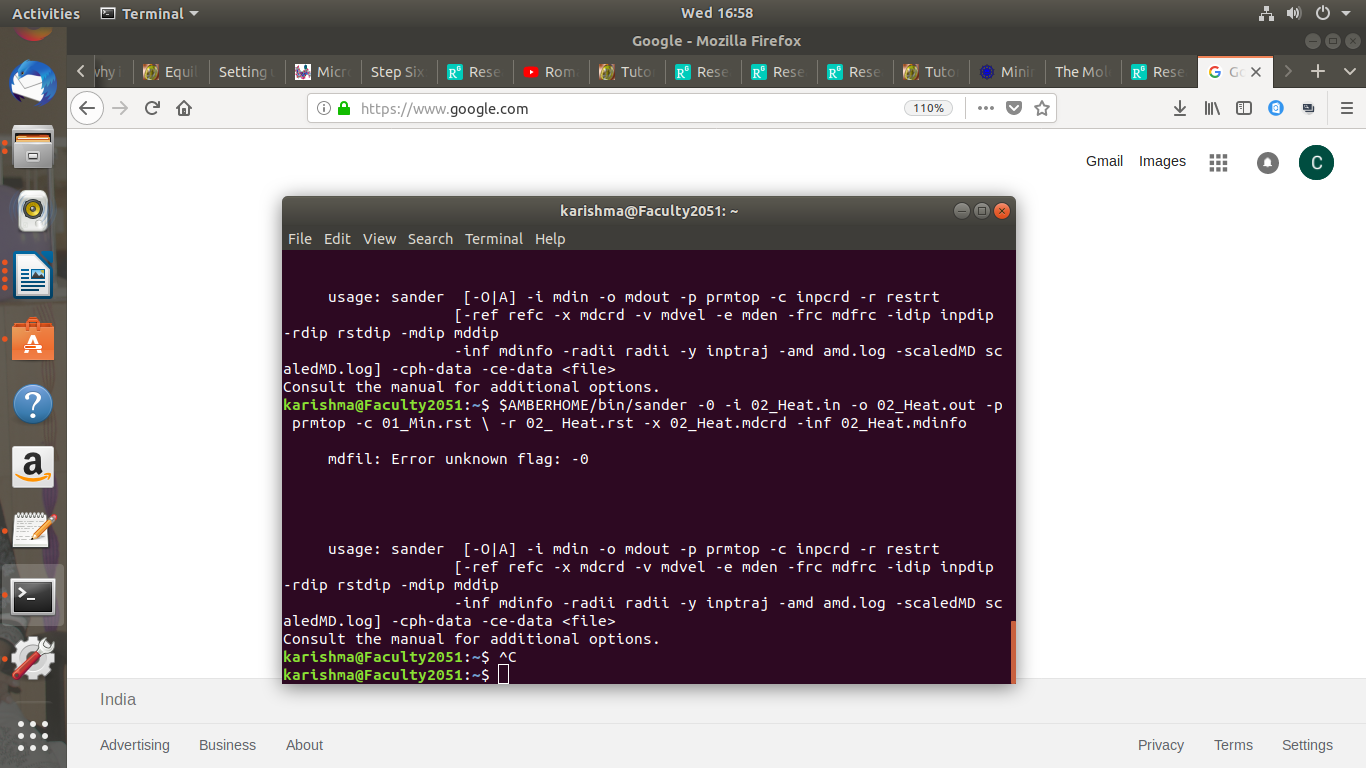Launch Ubuntu Software from the dock
Viewport: 1366px width, 768px height.
[33, 343]
